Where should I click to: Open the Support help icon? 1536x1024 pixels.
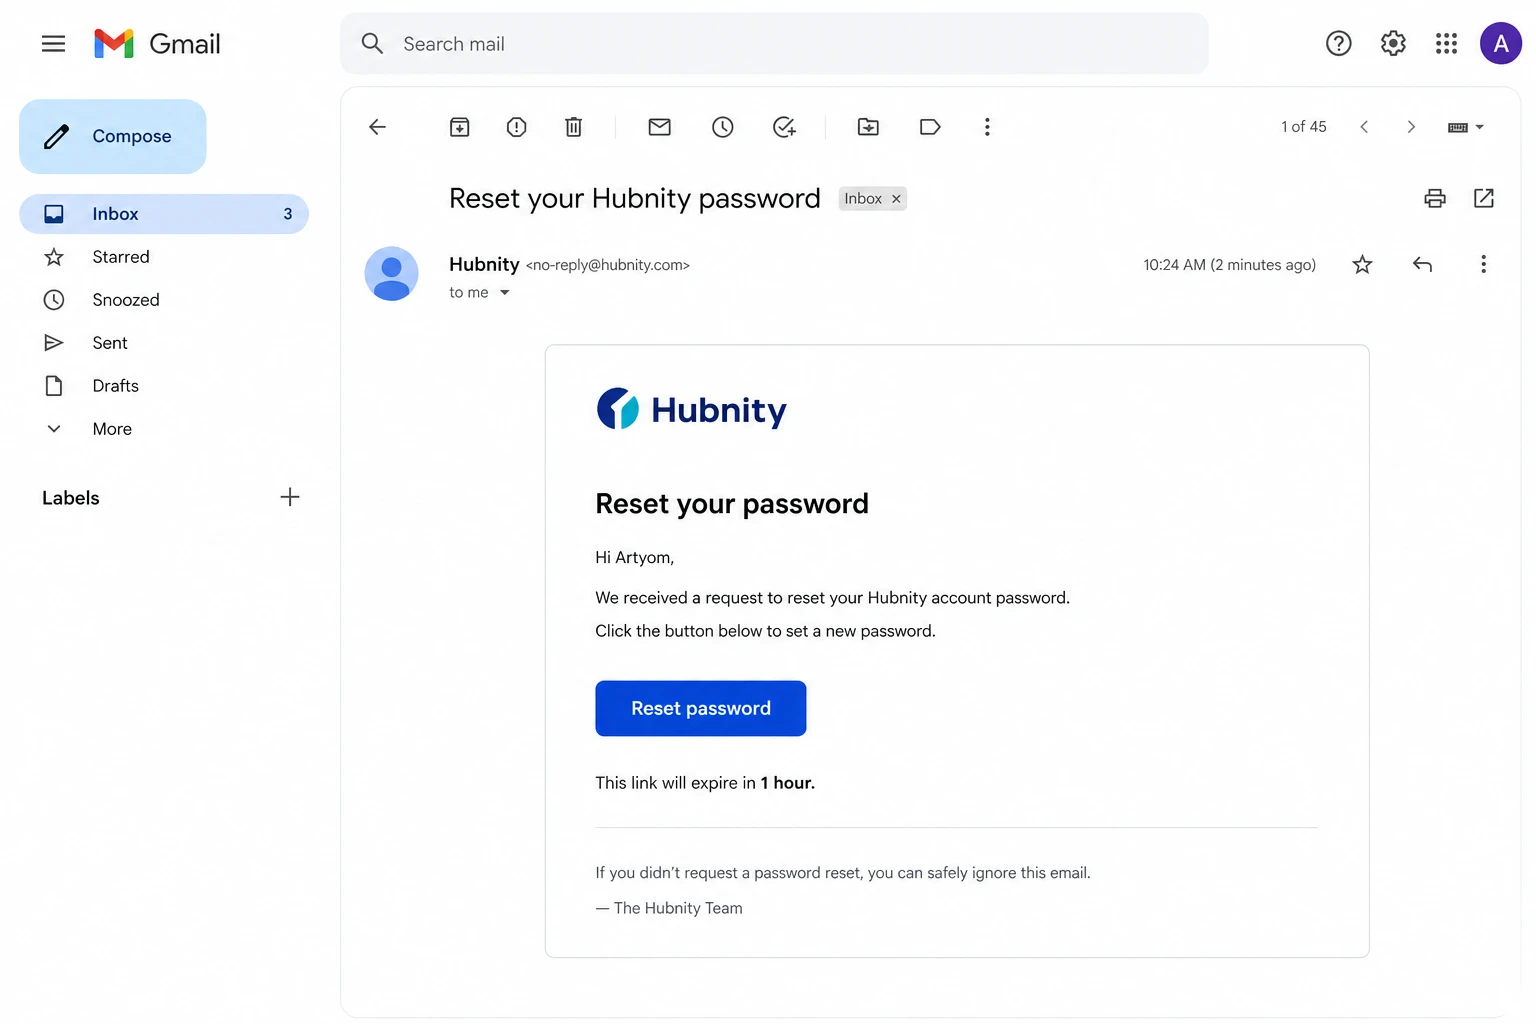(1338, 43)
